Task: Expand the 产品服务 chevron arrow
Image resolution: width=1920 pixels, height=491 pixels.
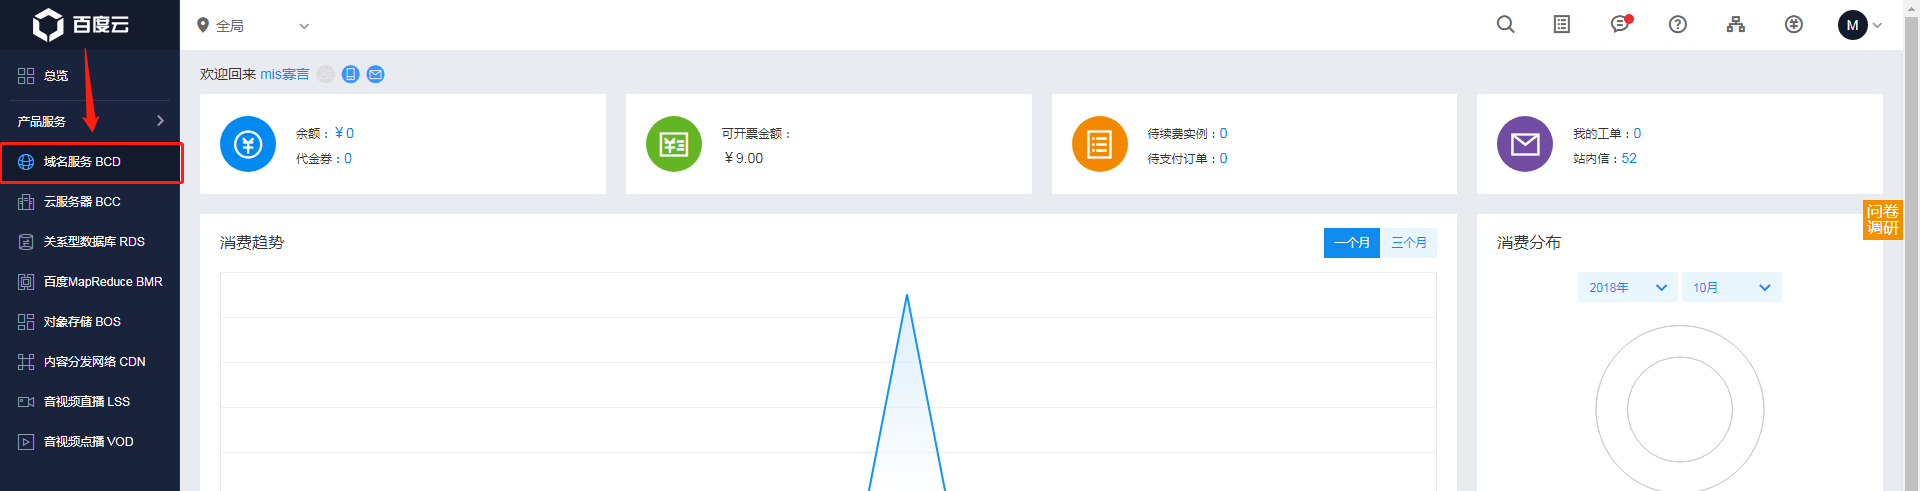Action: pyautogui.click(x=160, y=121)
